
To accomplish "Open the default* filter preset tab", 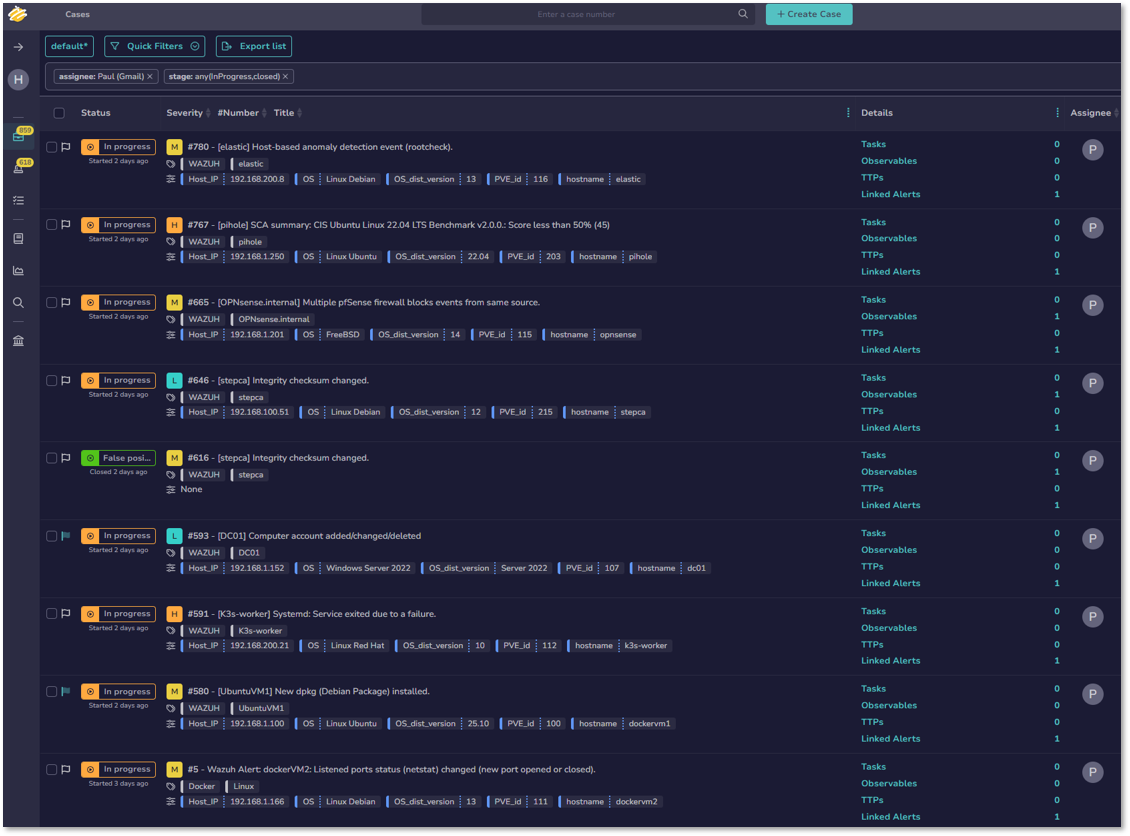I will click(68, 46).
